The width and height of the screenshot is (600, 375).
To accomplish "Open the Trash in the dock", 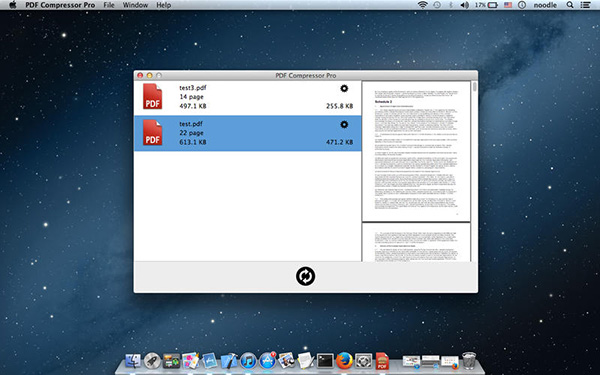I will tap(469, 360).
